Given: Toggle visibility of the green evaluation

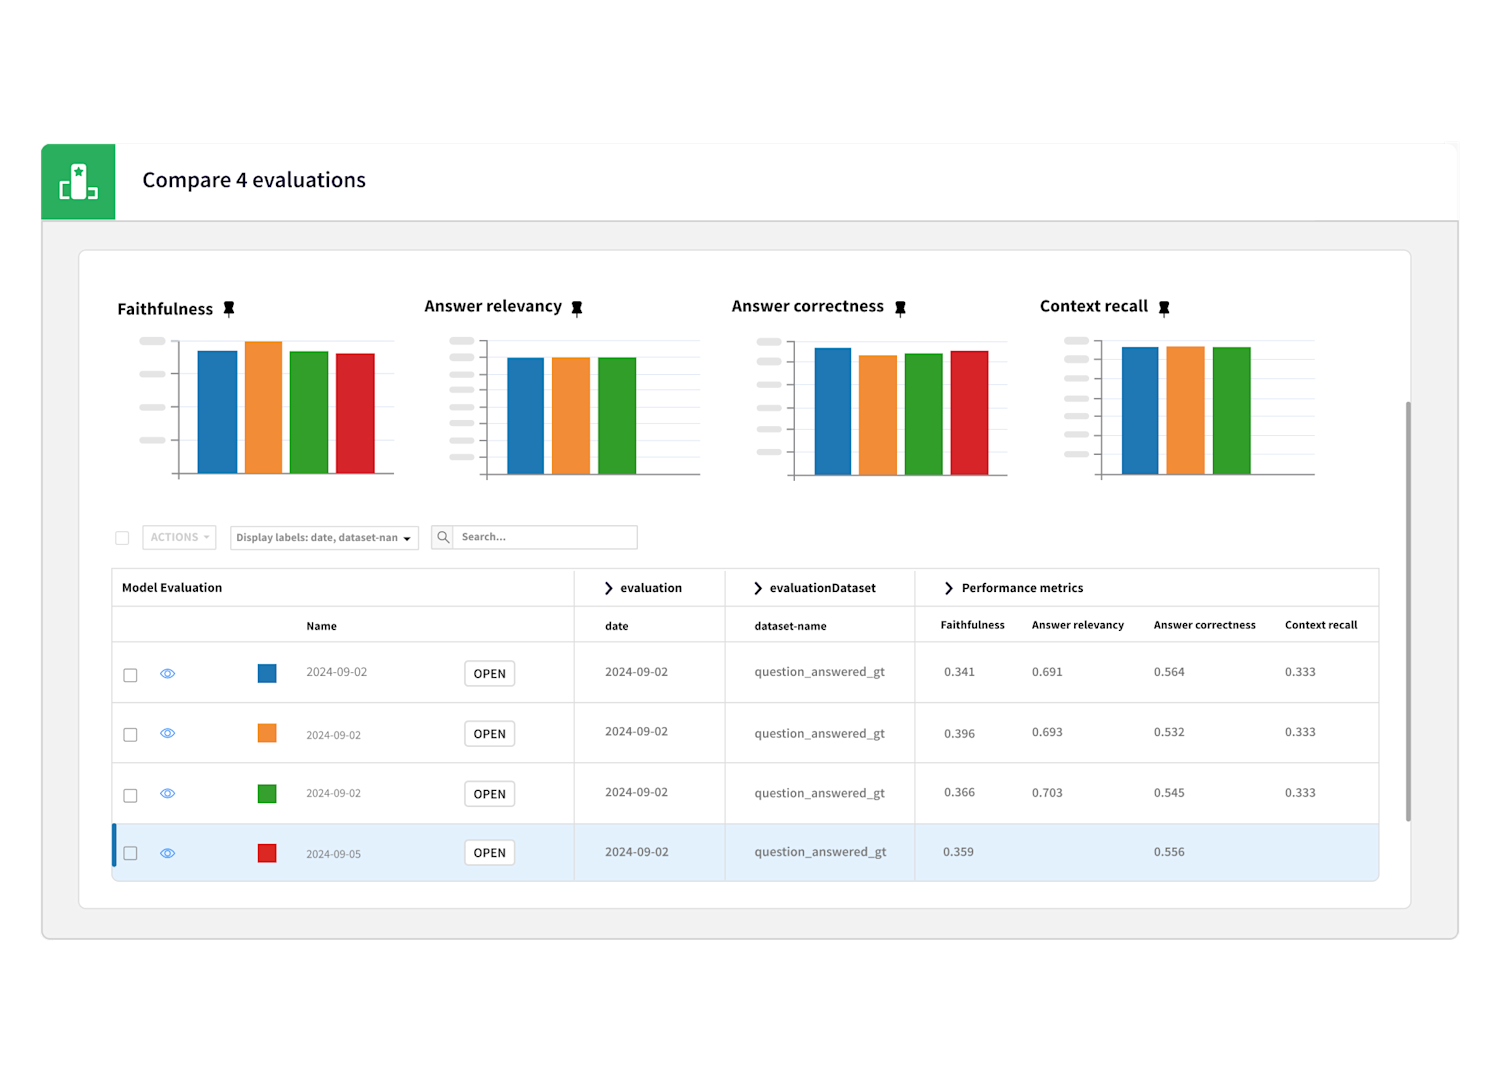Looking at the screenshot, I should pos(168,793).
